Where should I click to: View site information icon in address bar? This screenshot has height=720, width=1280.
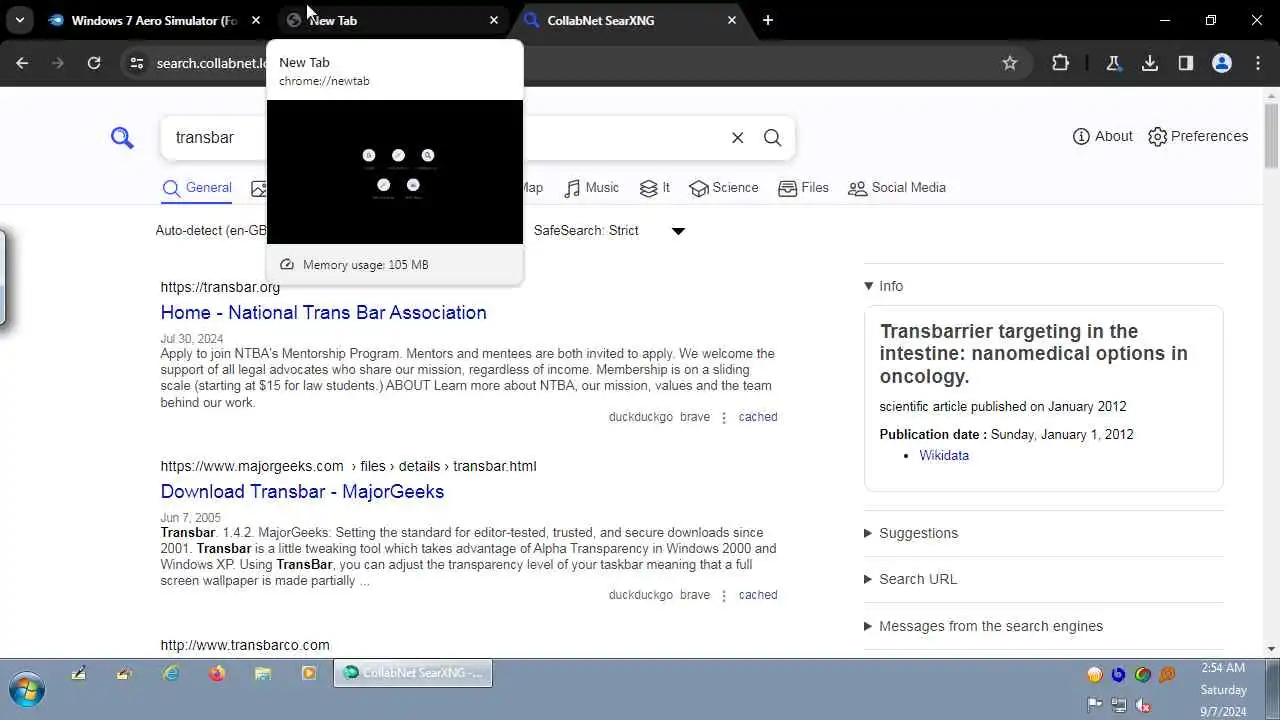point(137,63)
